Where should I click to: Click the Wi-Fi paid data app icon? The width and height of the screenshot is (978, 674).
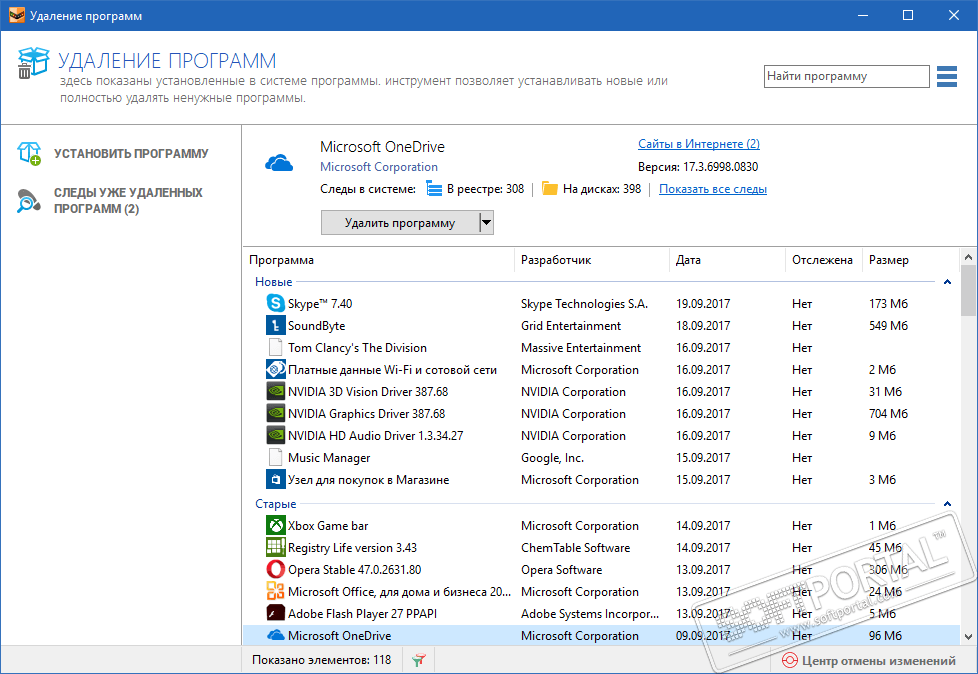coord(276,370)
